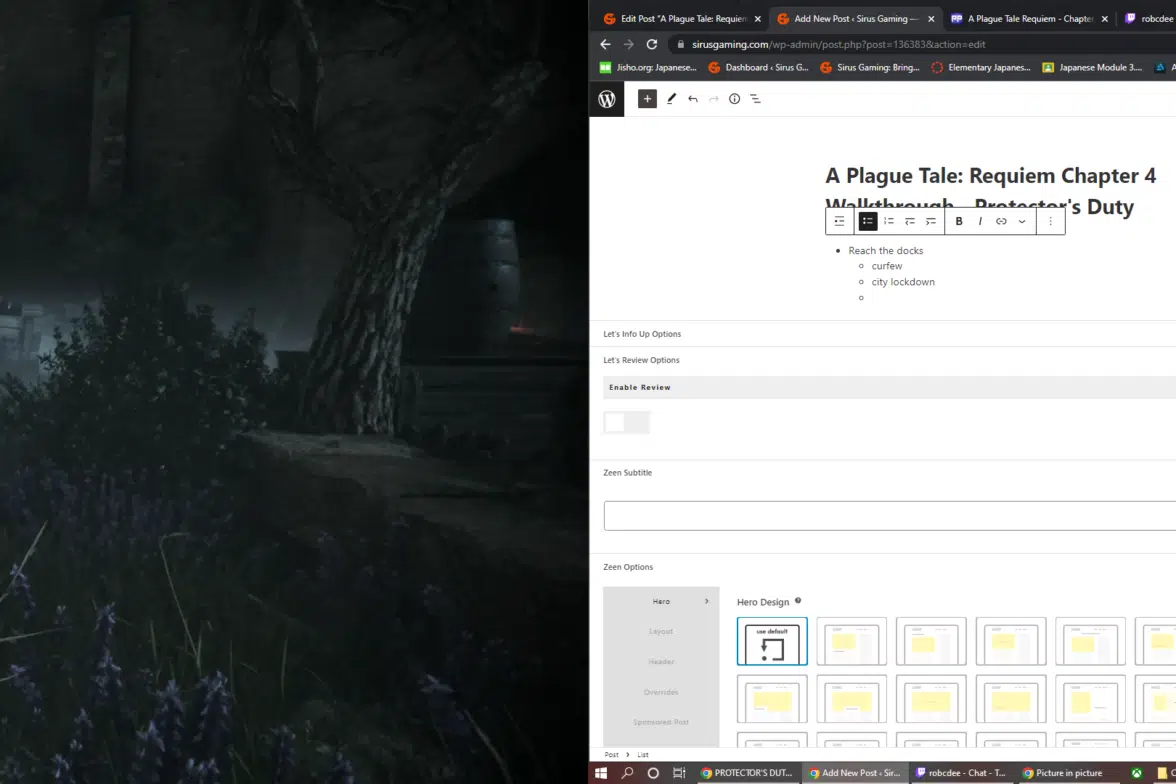Close the 'Edit Post A Plague Tale' tab
Viewport: 1176px width, 784px height.
[758, 19]
